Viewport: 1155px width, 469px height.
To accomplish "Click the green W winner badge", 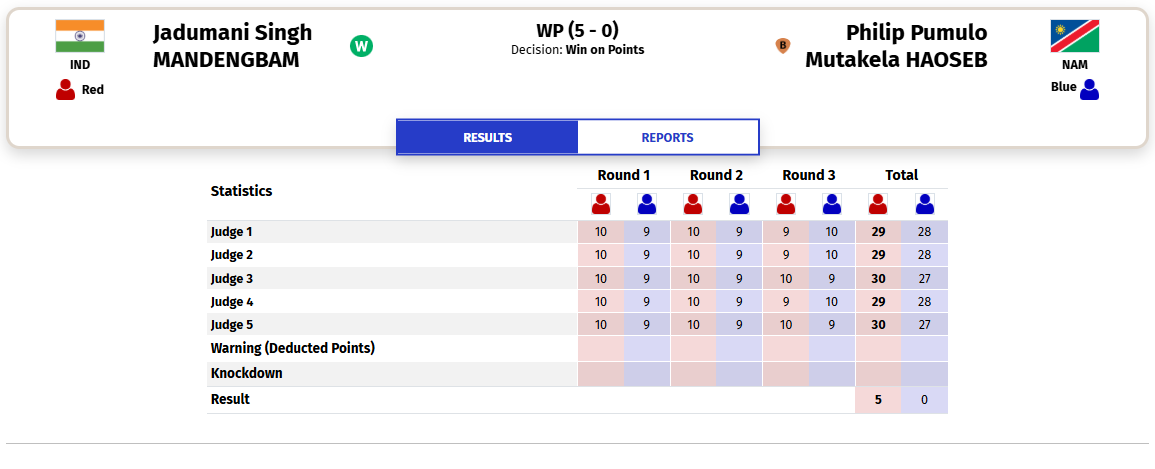I will (361, 46).
